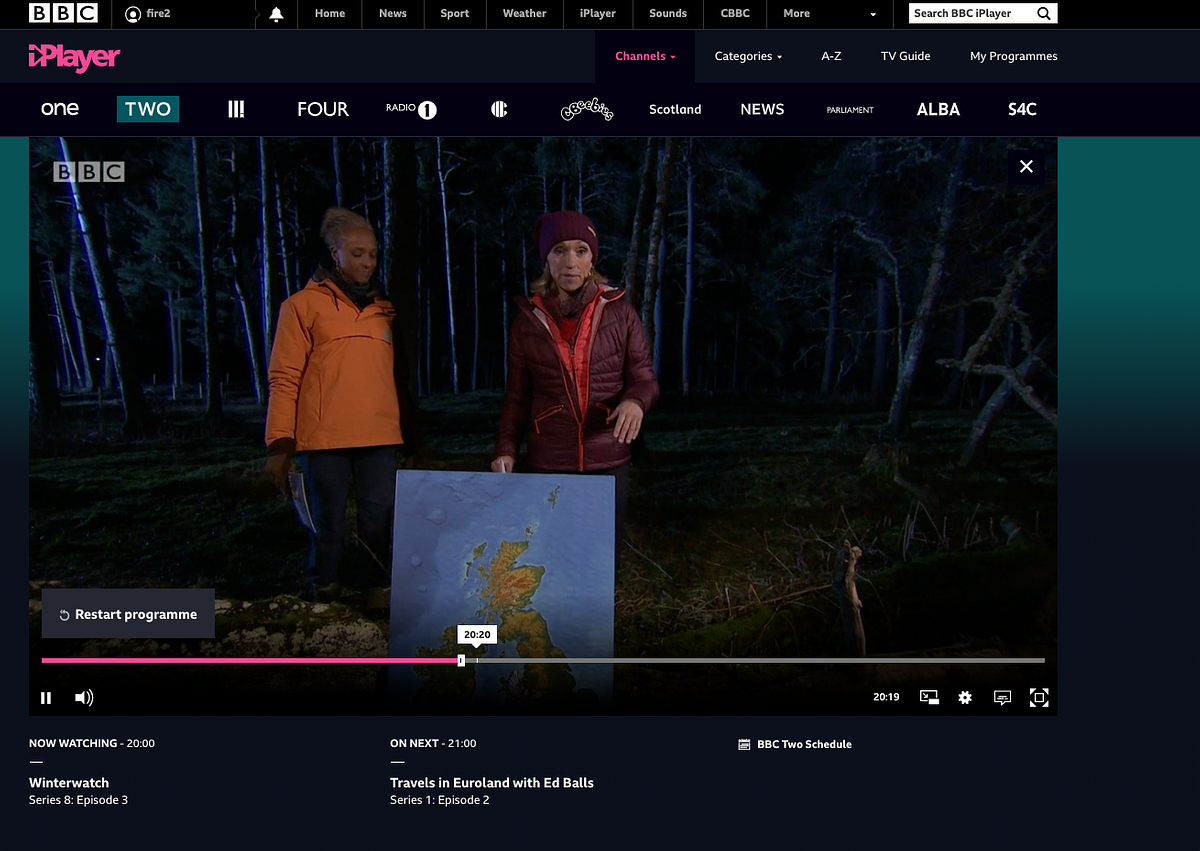Click the Restart programme button
The image size is (1200, 851).
[x=128, y=614]
